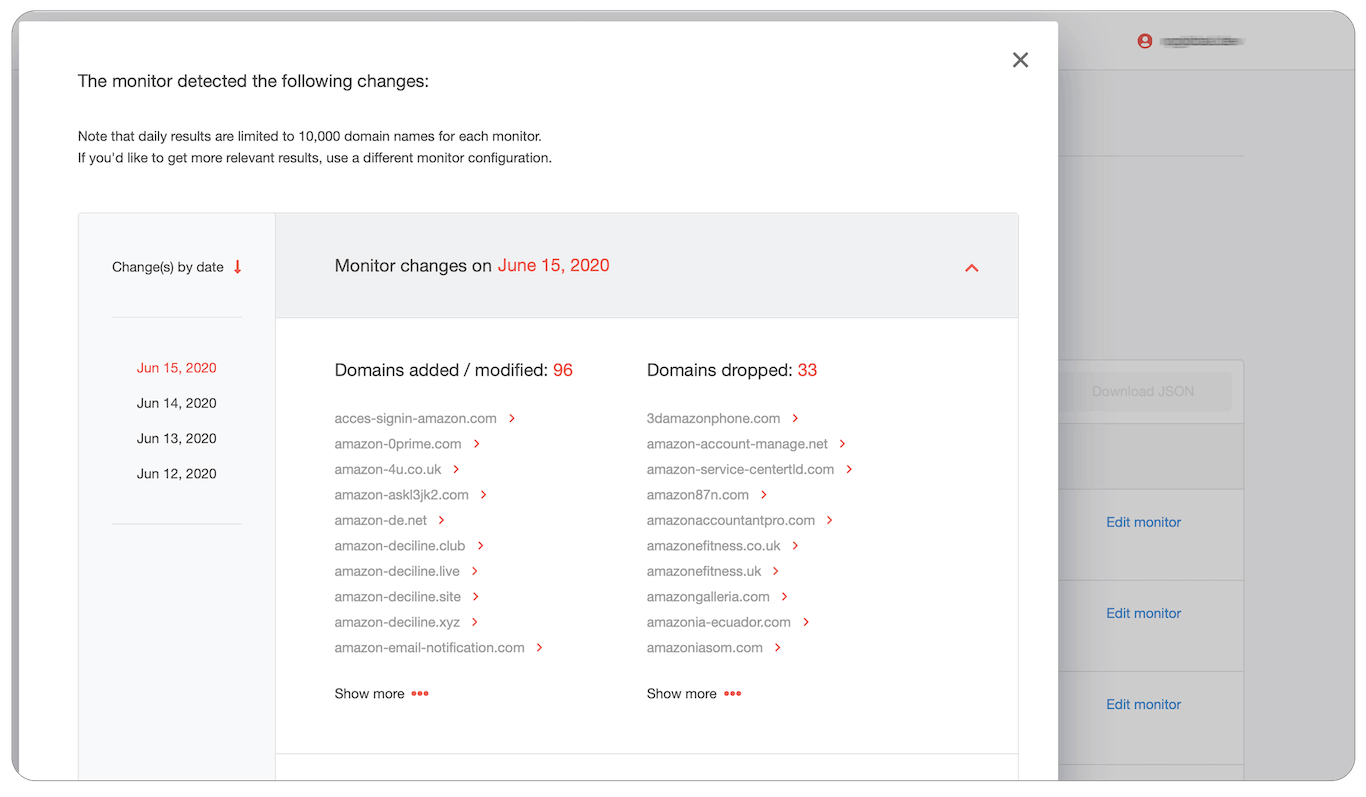Open arrow next to amazongalleria.com
Viewport: 1366px width, 797px height.
(x=785, y=597)
